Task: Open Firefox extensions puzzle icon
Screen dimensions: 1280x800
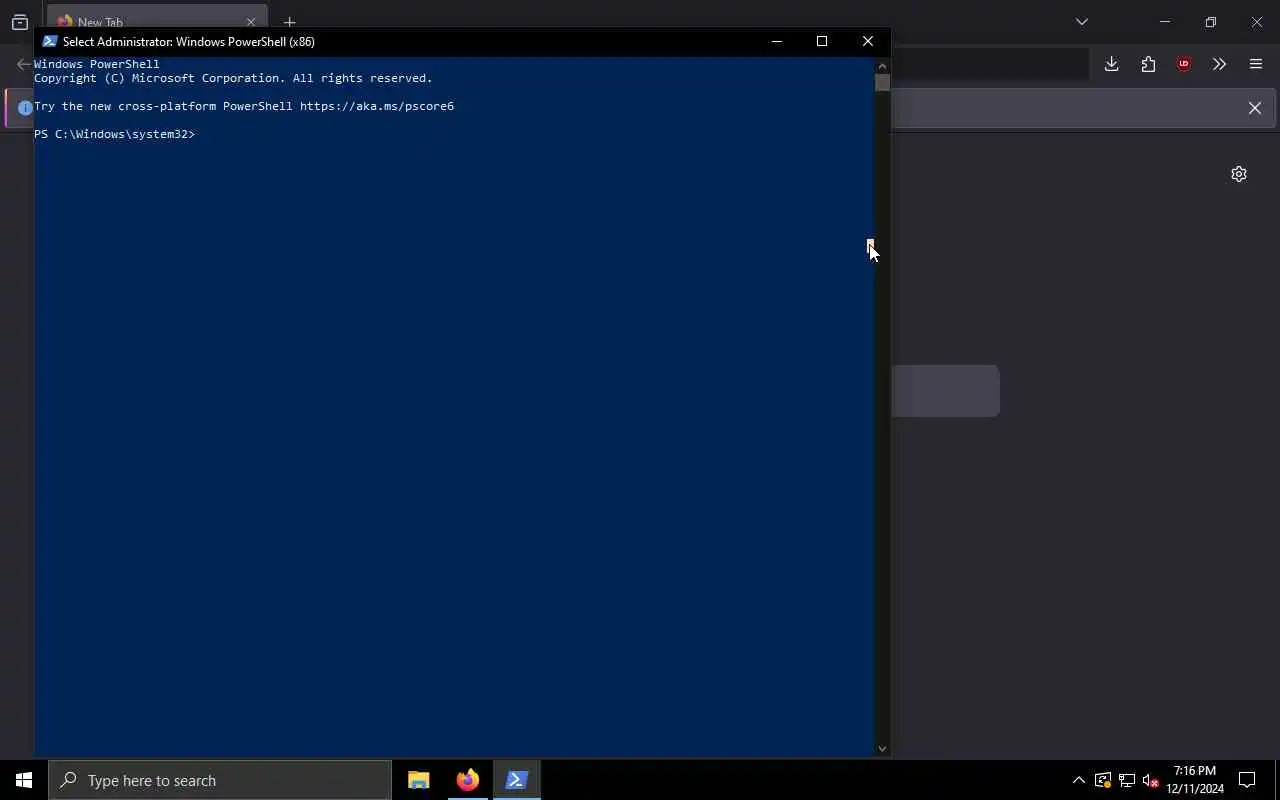Action: [1148, 64]
